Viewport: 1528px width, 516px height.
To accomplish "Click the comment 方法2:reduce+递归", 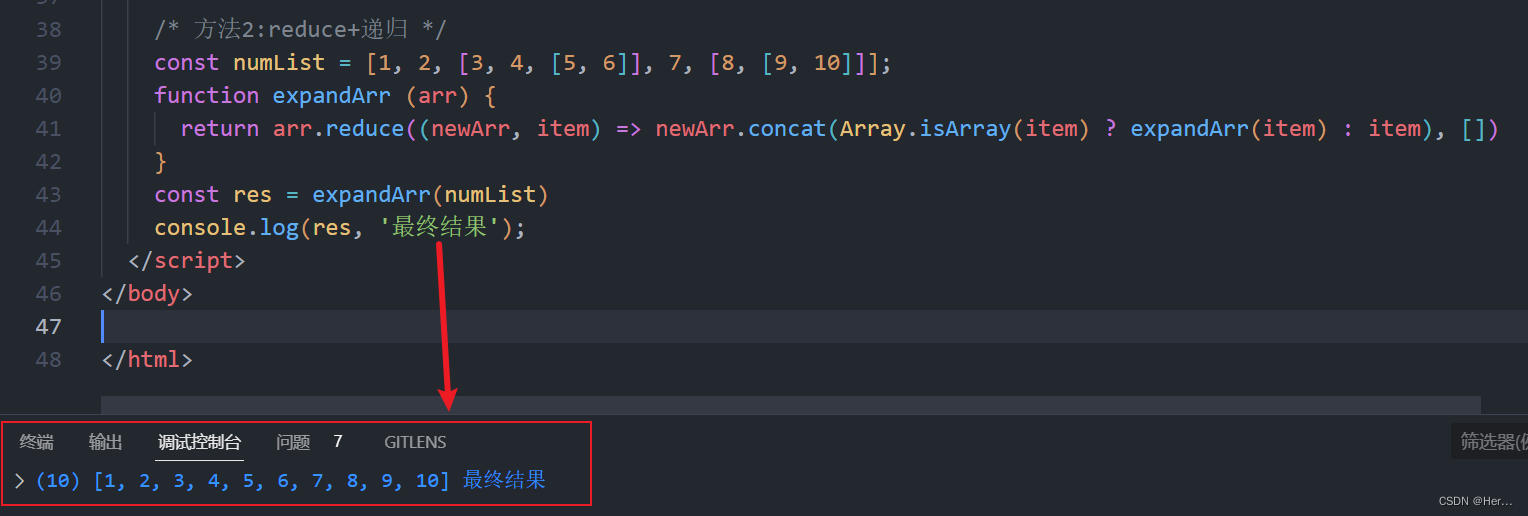I will [301, 30].
